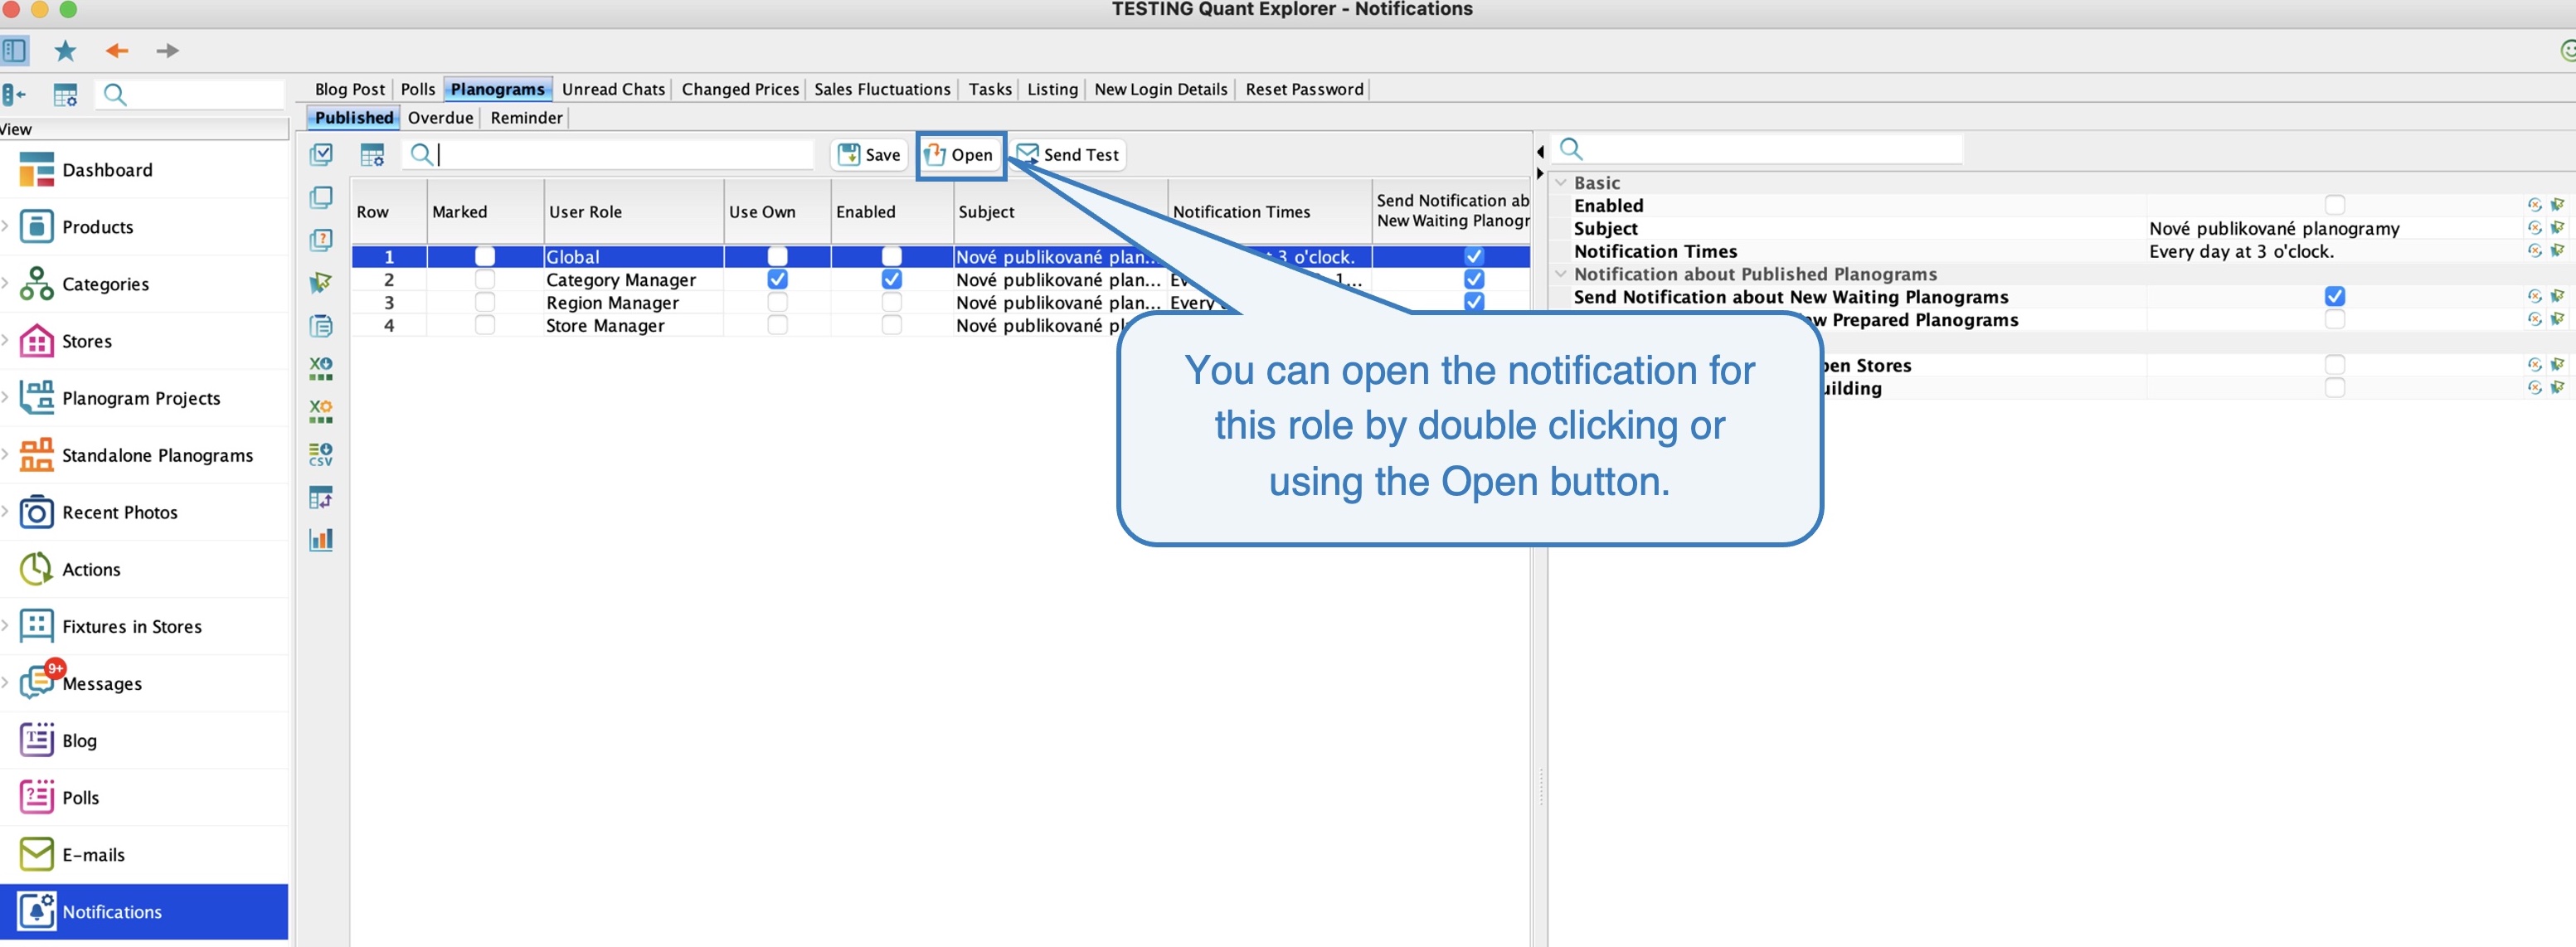Toggle Send Notification checkbox for the Region Manager row
Viewport: 2576px width, 947px height.
tap(1474, 301)
